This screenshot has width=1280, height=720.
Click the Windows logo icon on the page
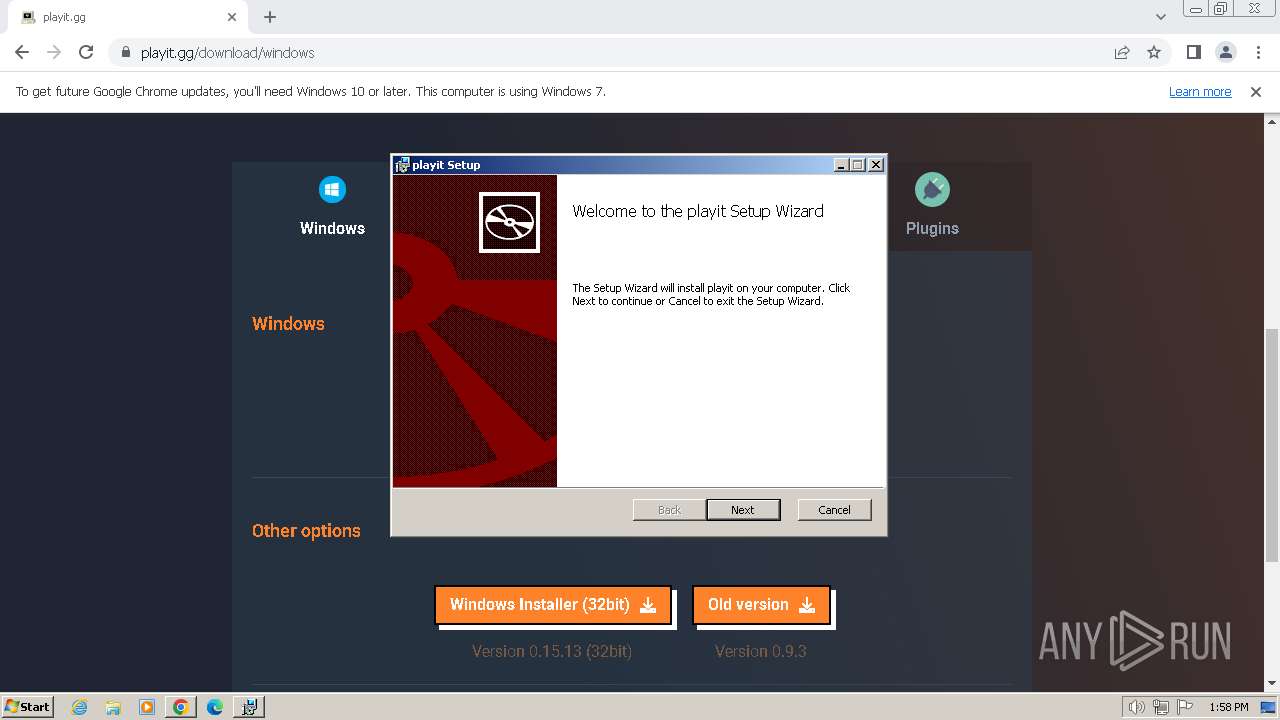[x=332, y=189]
